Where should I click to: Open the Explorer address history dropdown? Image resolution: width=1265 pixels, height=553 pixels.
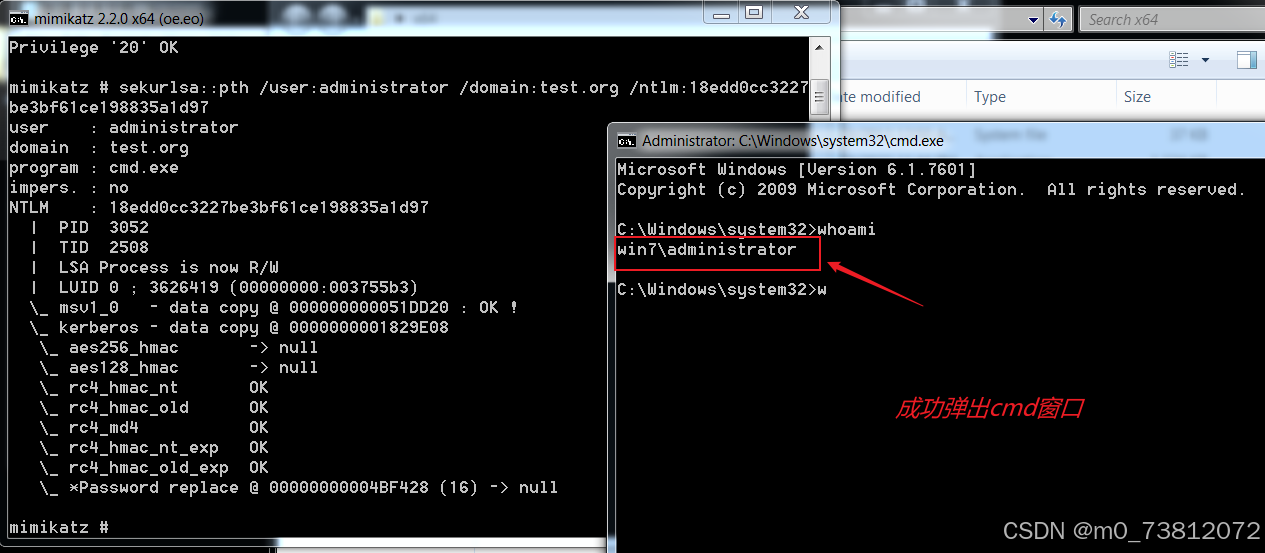(1035, 19)
